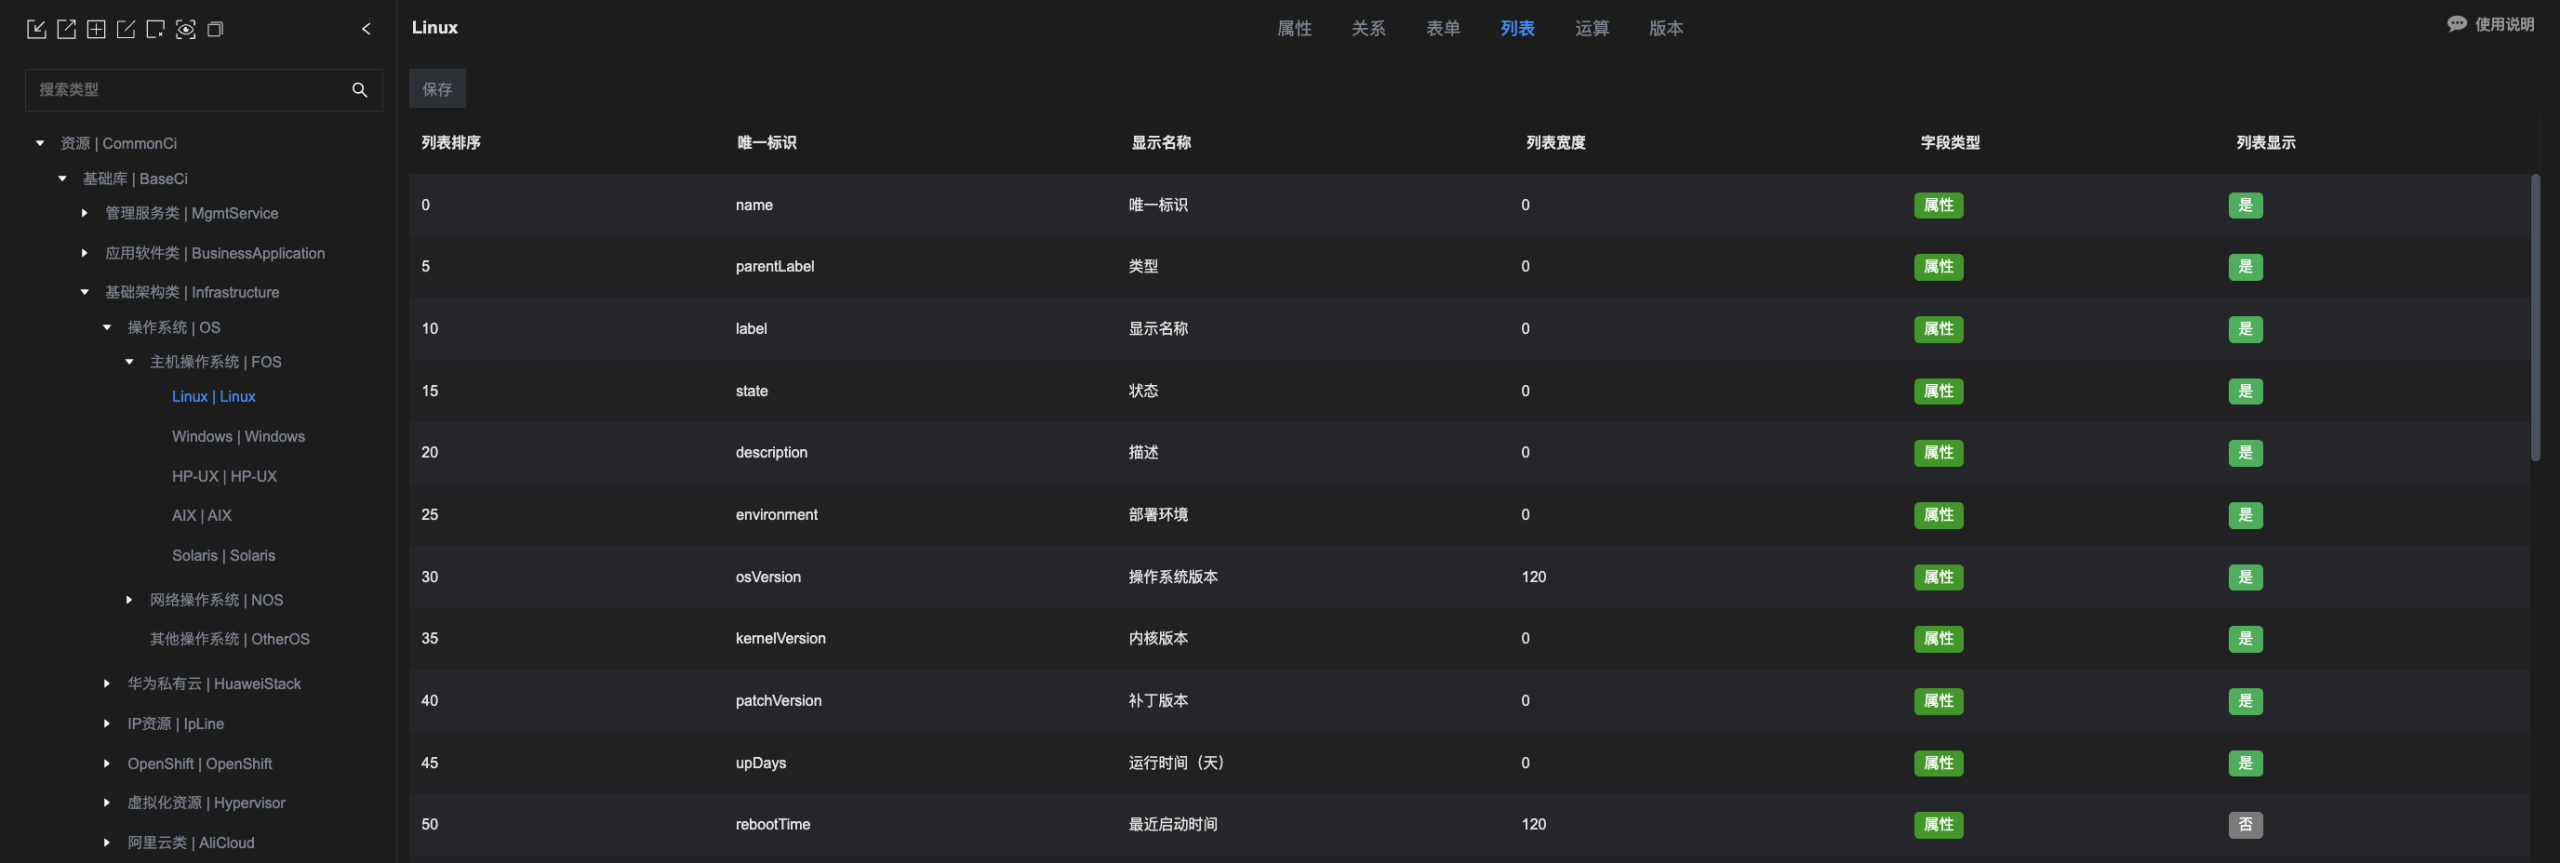
Task: Select Solaris | Solaris in the tree
Action: pos(223,556)
